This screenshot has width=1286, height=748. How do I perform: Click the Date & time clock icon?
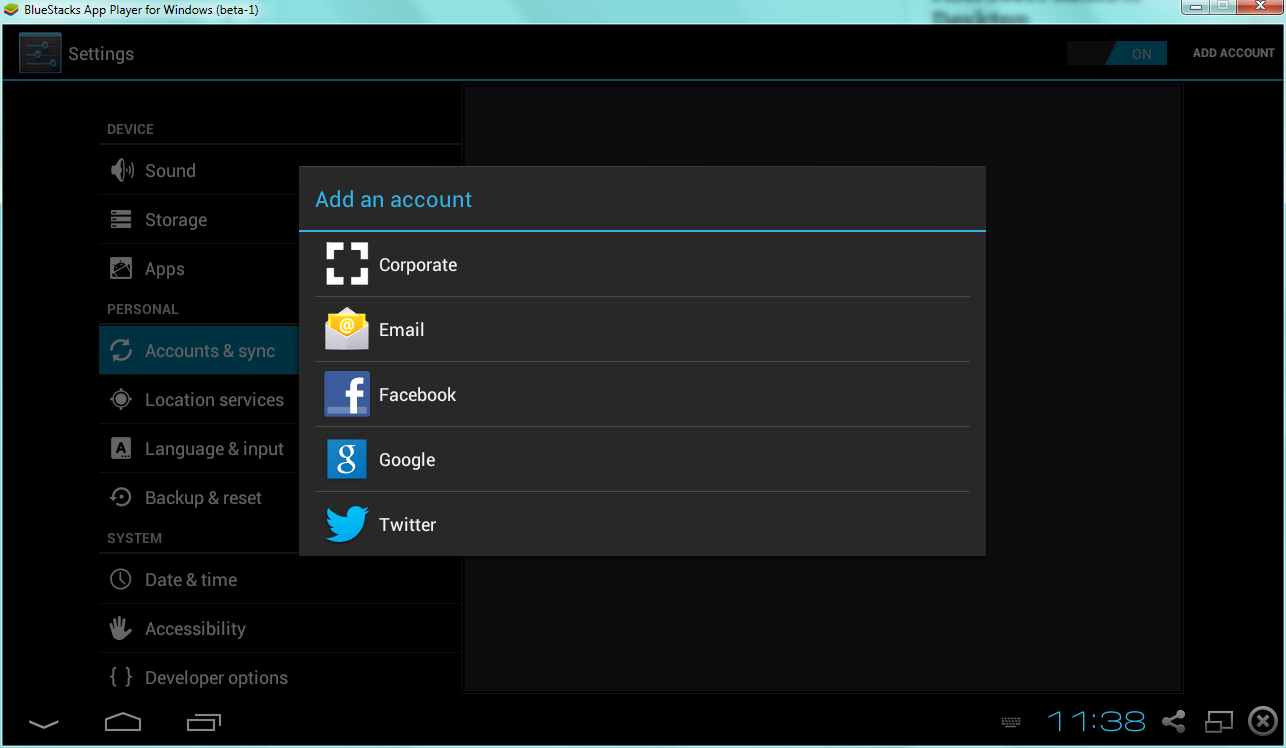coord(121,579)
